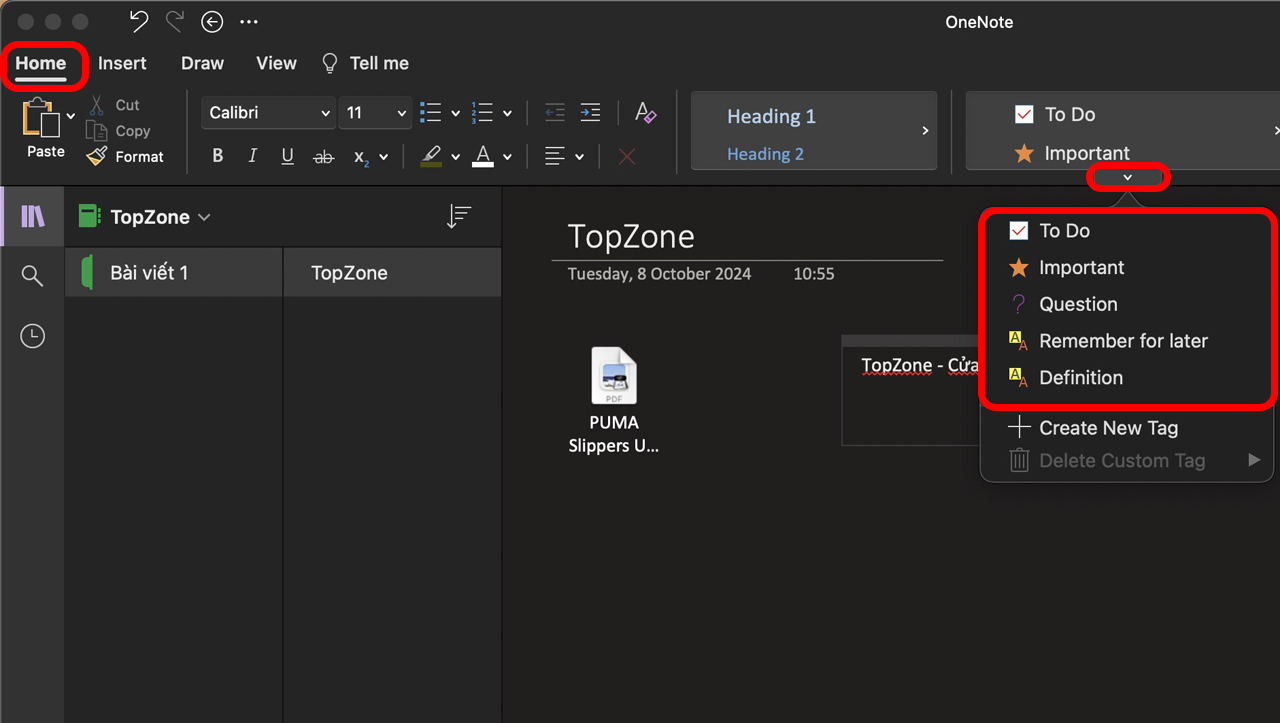Viewport: 1280px width, 723px height.
Task: Click the Redo arrow in title bar
Action: [x=175, y=21]
